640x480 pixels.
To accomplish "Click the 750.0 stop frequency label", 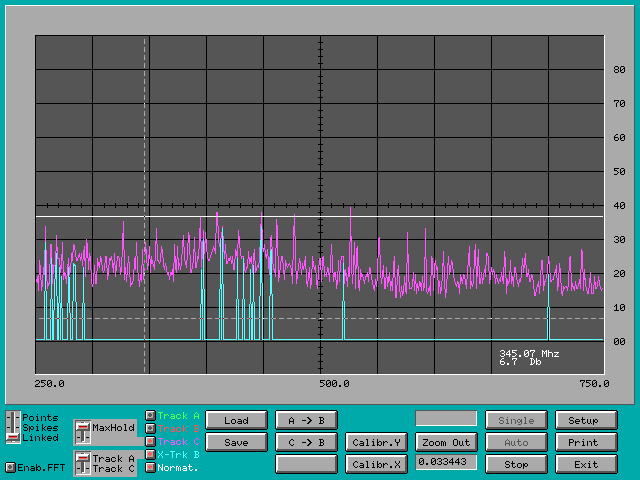I will click(594, 384).
